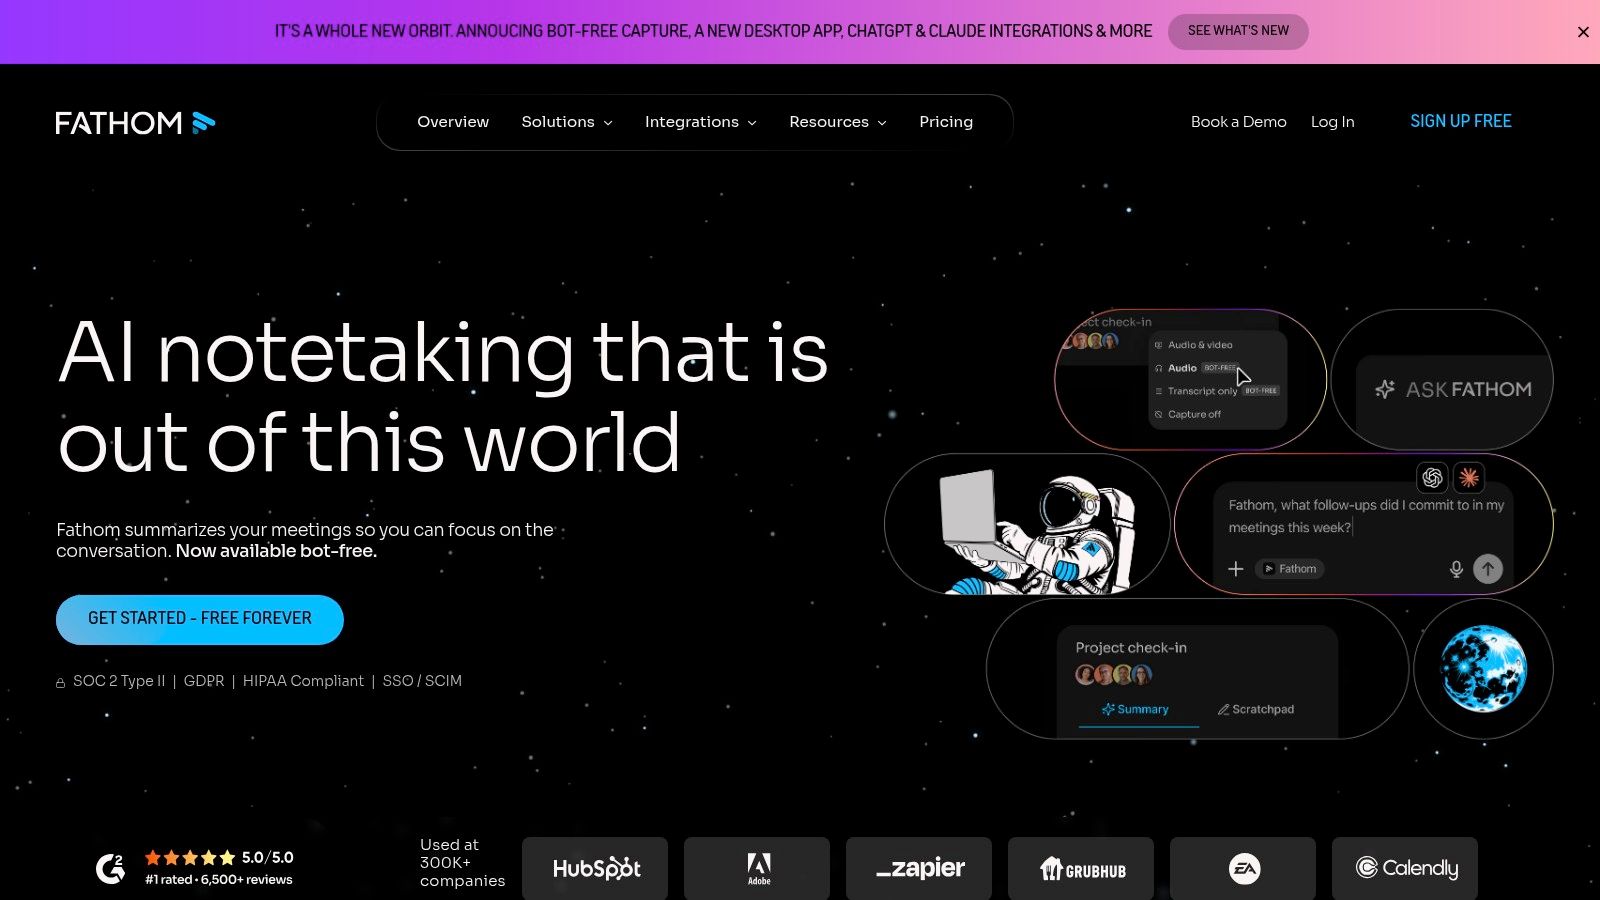Choose Capture off in capture menu
Image resolution: width=1600 pixels, height=900 pixels.
pyautogui.click(x=1188, y=414)
